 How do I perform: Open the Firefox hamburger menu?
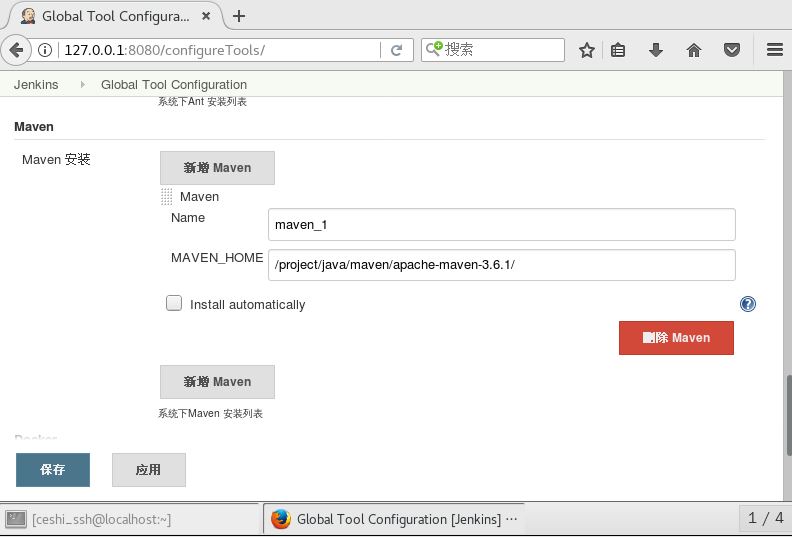pyautogui.click(x=774, y=50)
